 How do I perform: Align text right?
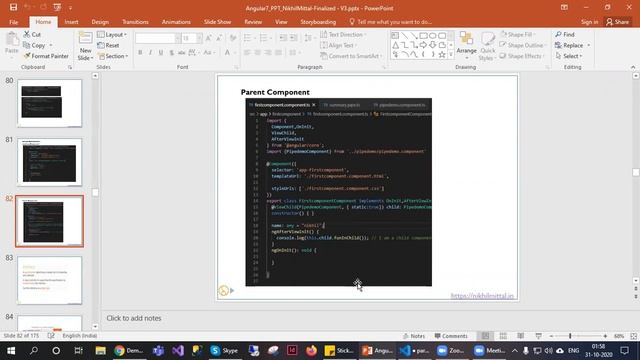point(268,52)
